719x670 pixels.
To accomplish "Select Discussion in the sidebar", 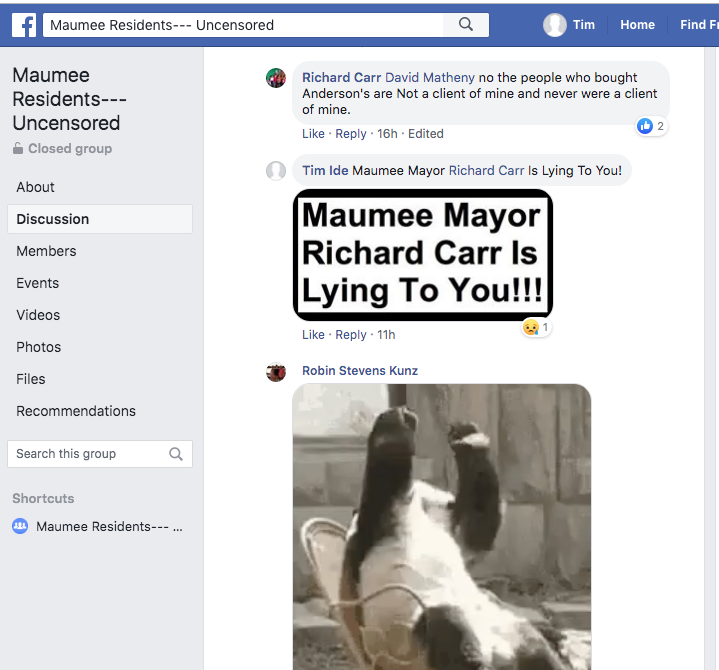I will 53,219.
